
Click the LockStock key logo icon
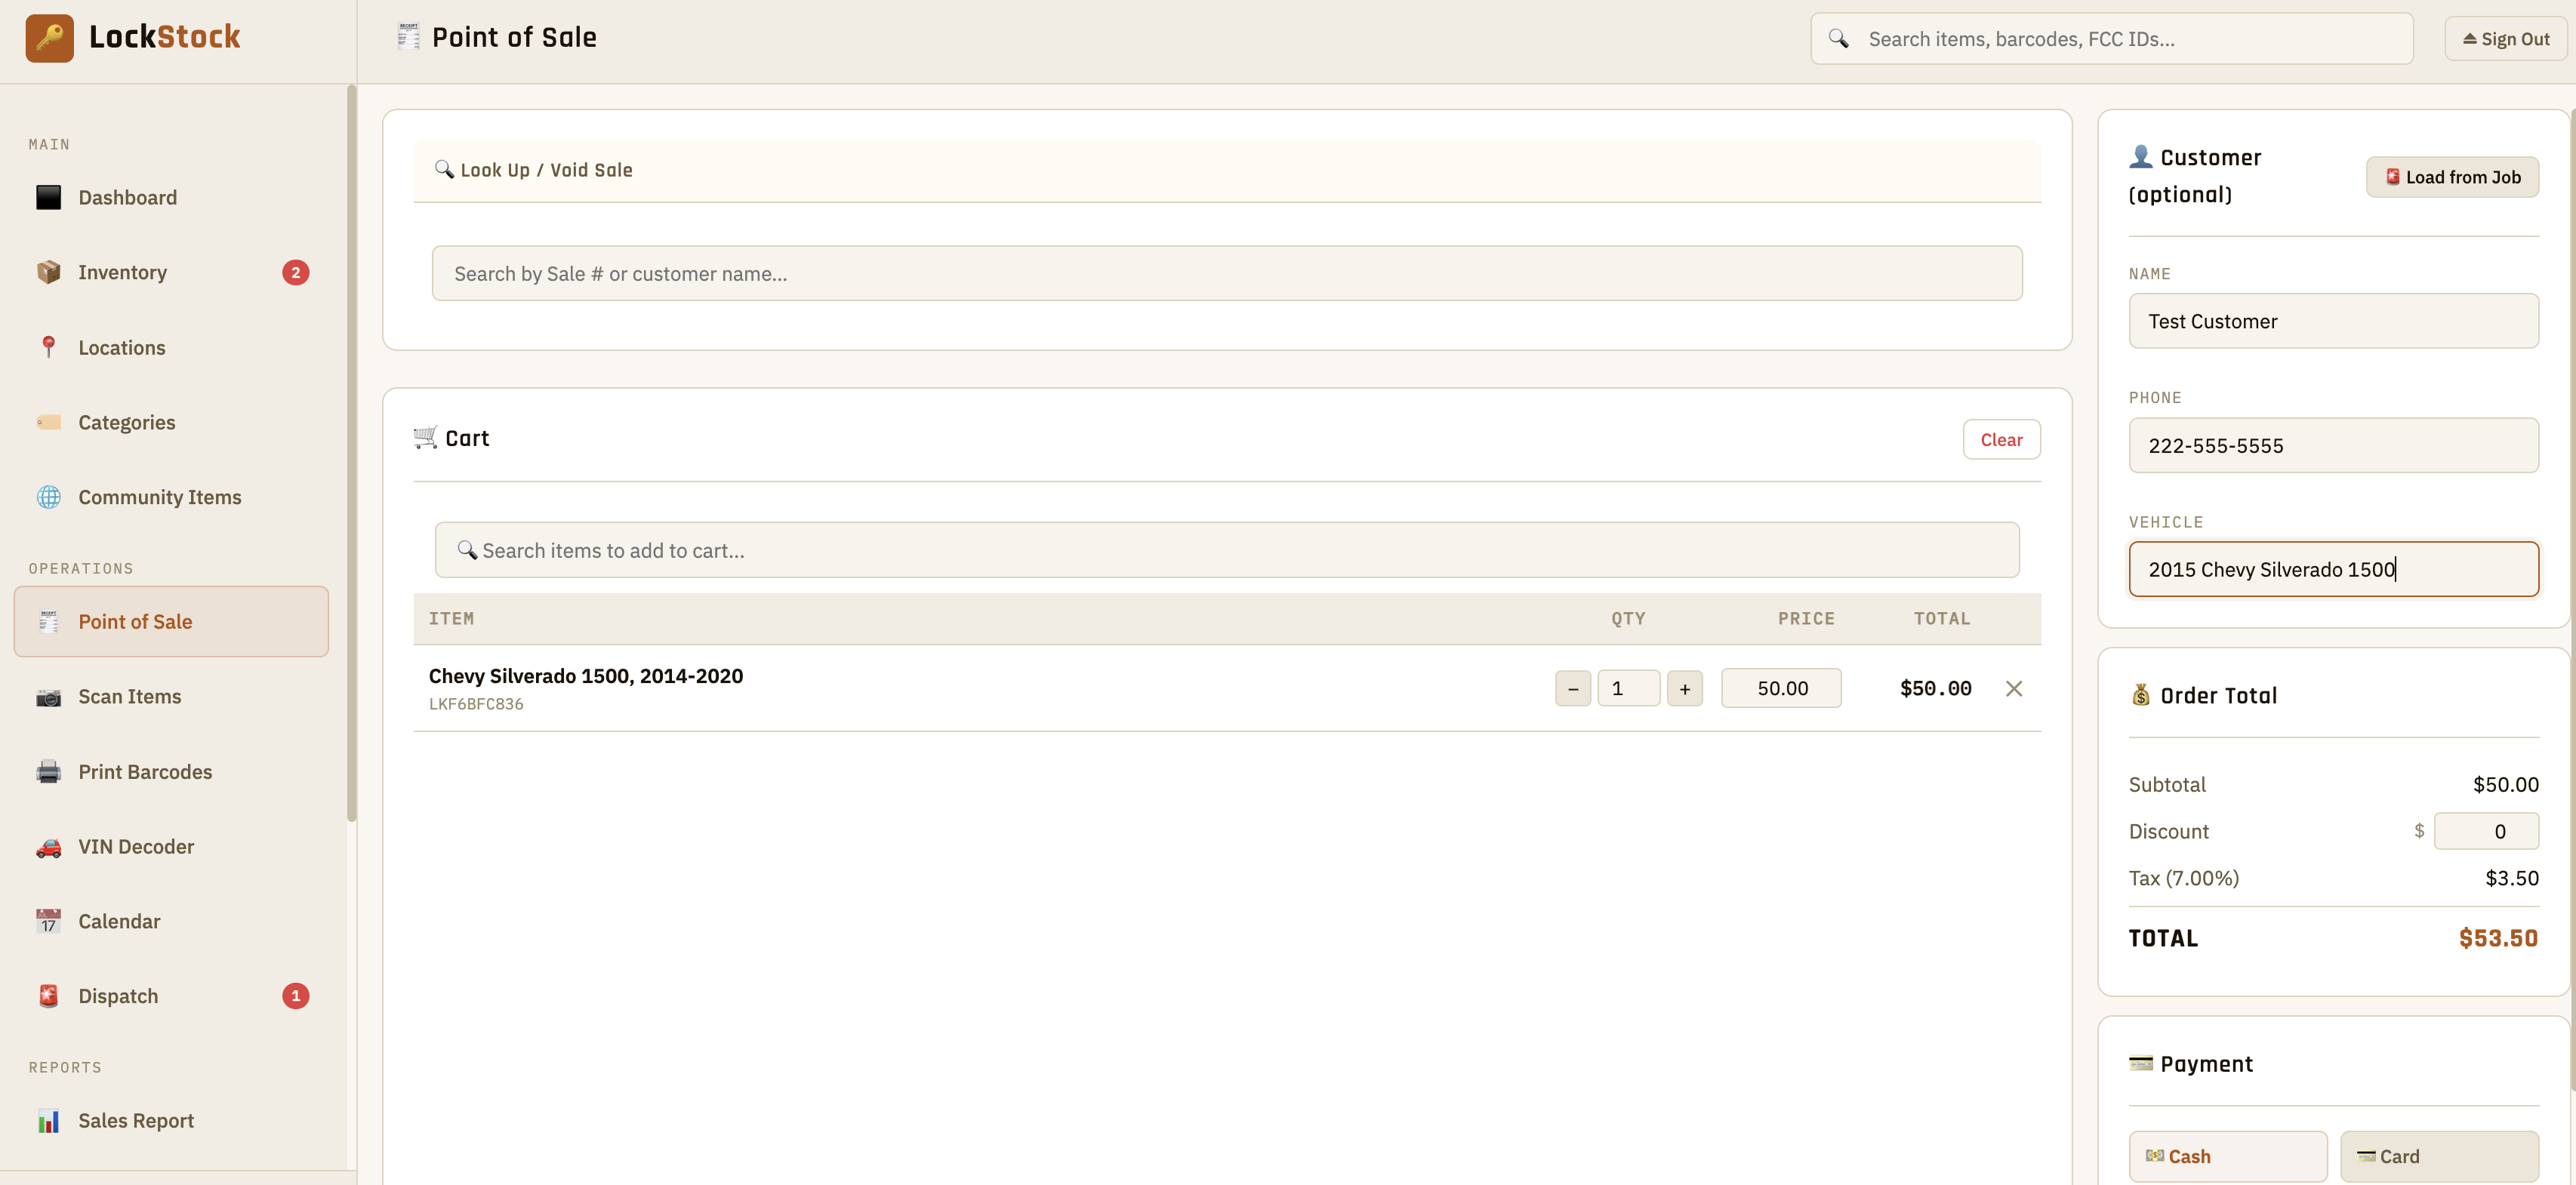(x=49, y=38)
